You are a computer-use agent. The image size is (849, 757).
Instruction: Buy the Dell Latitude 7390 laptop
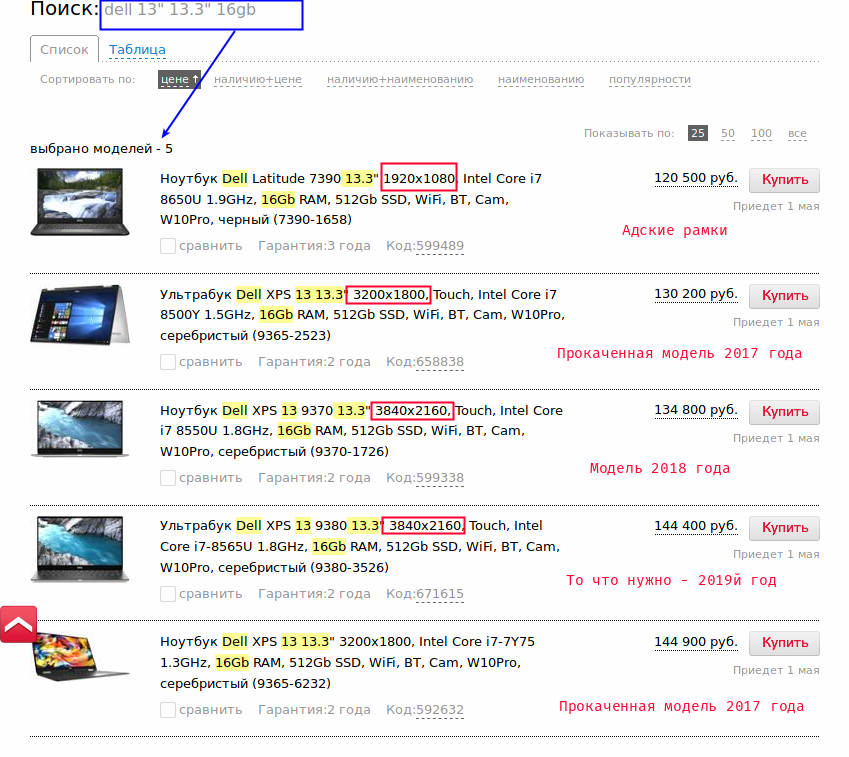(x=784, y=180)
